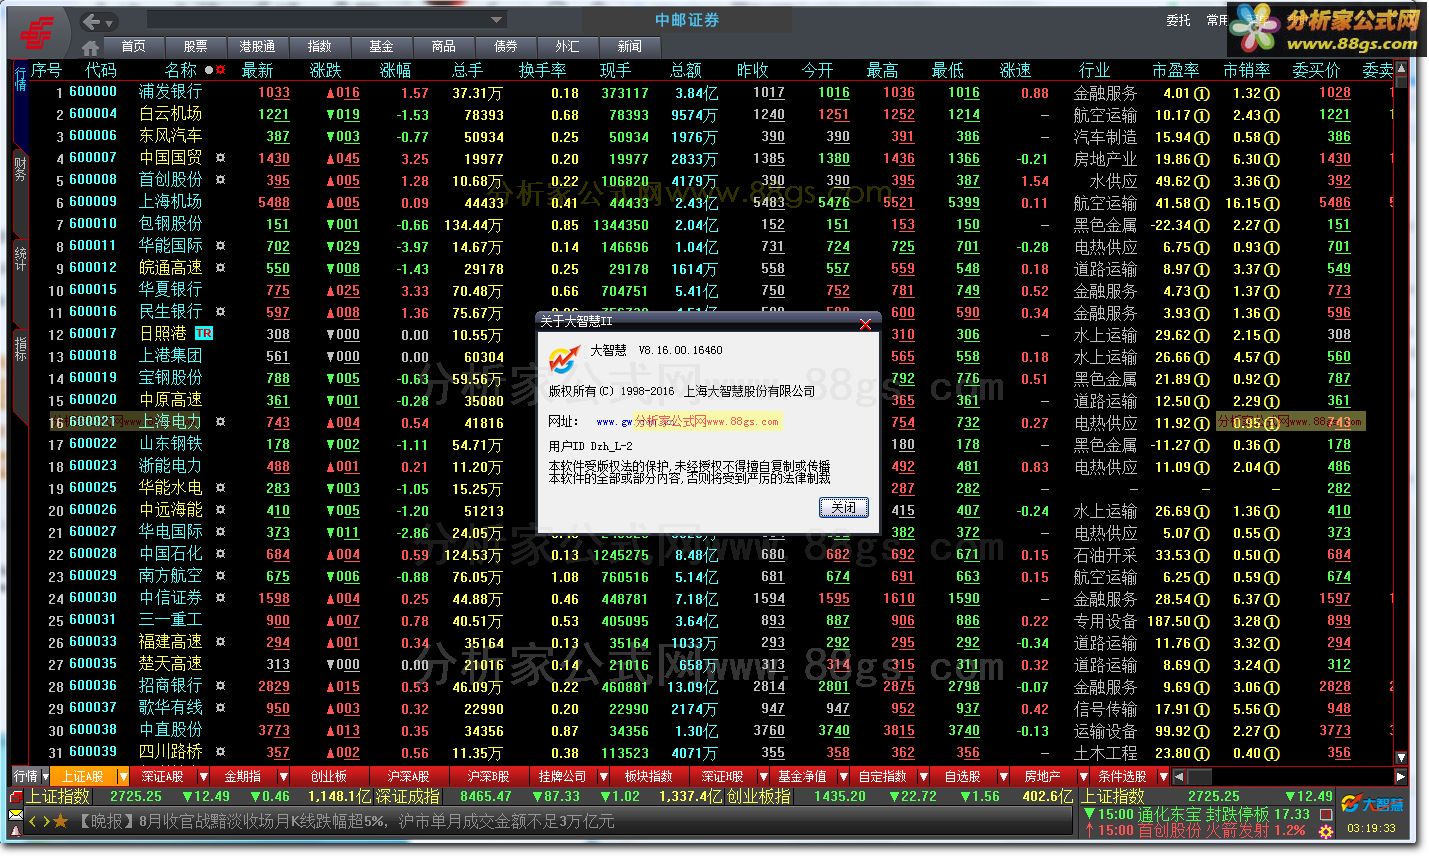Open the 首页 tab
Viewport: 1429px width, 856px height.
133,47
